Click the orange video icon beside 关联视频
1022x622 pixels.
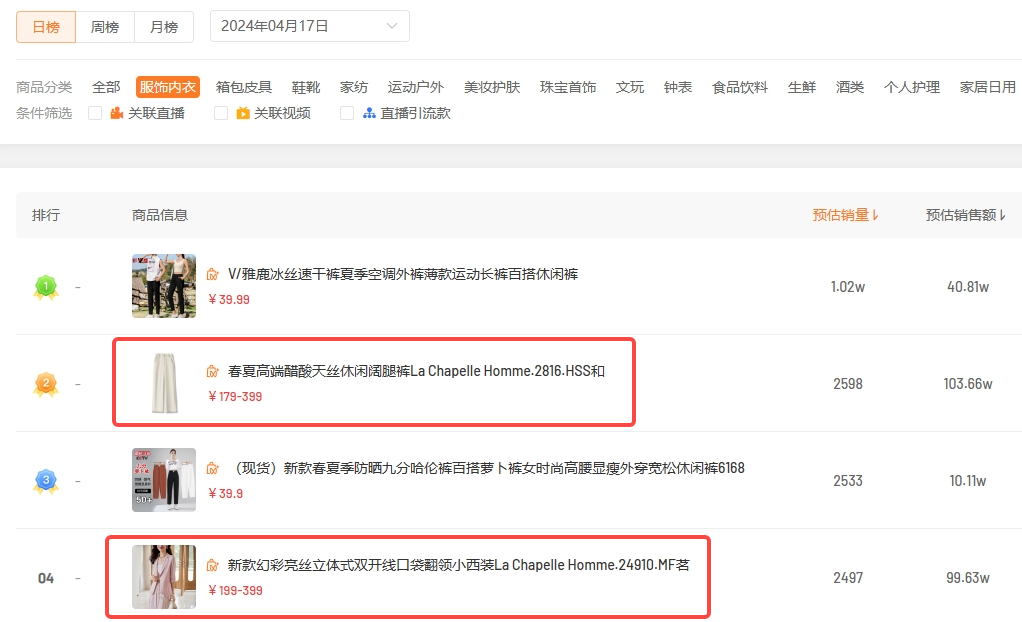243,113
